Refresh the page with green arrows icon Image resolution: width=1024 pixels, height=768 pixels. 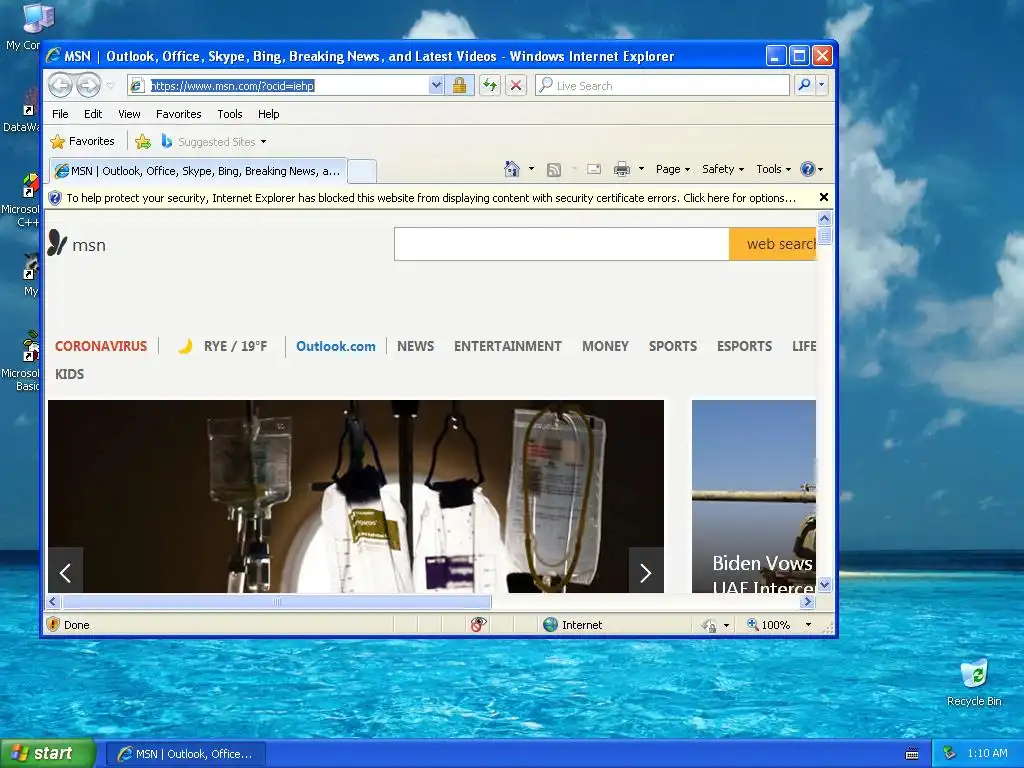pos(490,86)
